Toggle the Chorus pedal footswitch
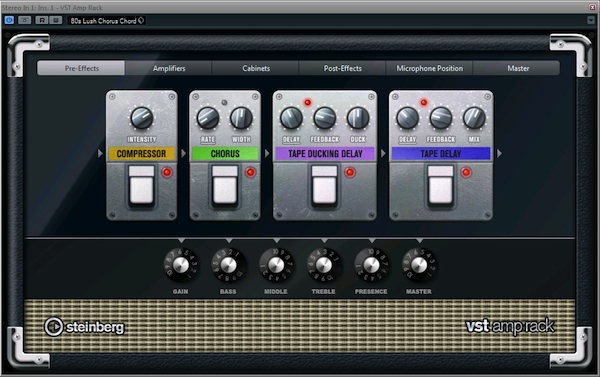The height and width of the screenshot is (377, 600). click(x=225, y=186)
